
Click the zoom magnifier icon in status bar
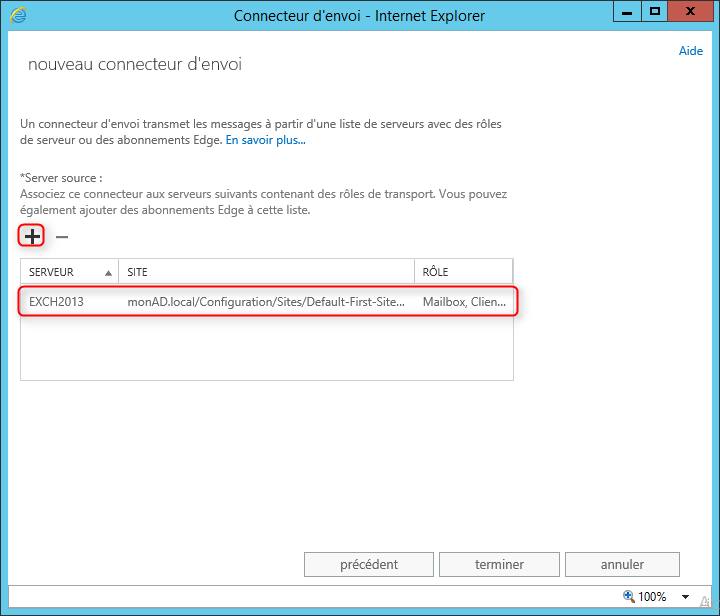[x=629, y=596]
